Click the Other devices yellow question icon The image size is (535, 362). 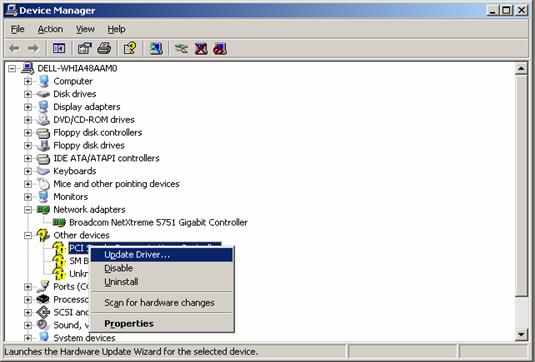pos(43,235)
